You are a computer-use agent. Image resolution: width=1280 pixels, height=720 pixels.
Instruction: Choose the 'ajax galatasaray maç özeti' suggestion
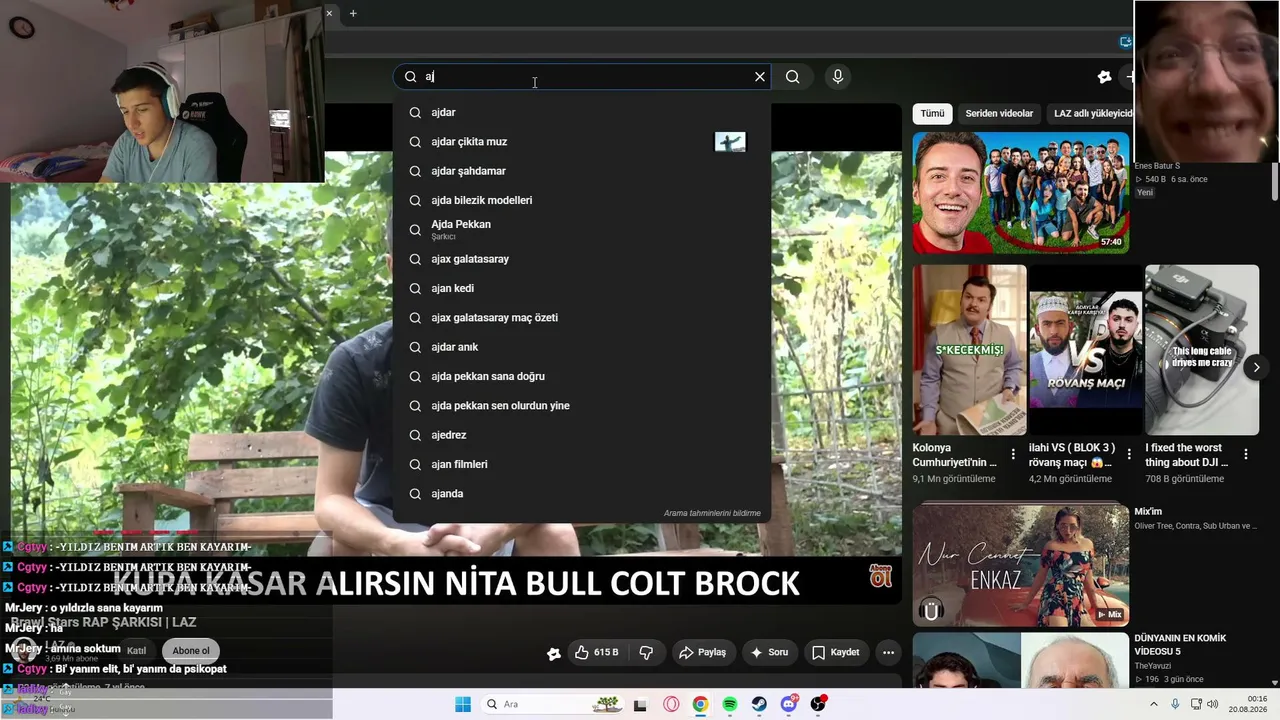(581, 318)
